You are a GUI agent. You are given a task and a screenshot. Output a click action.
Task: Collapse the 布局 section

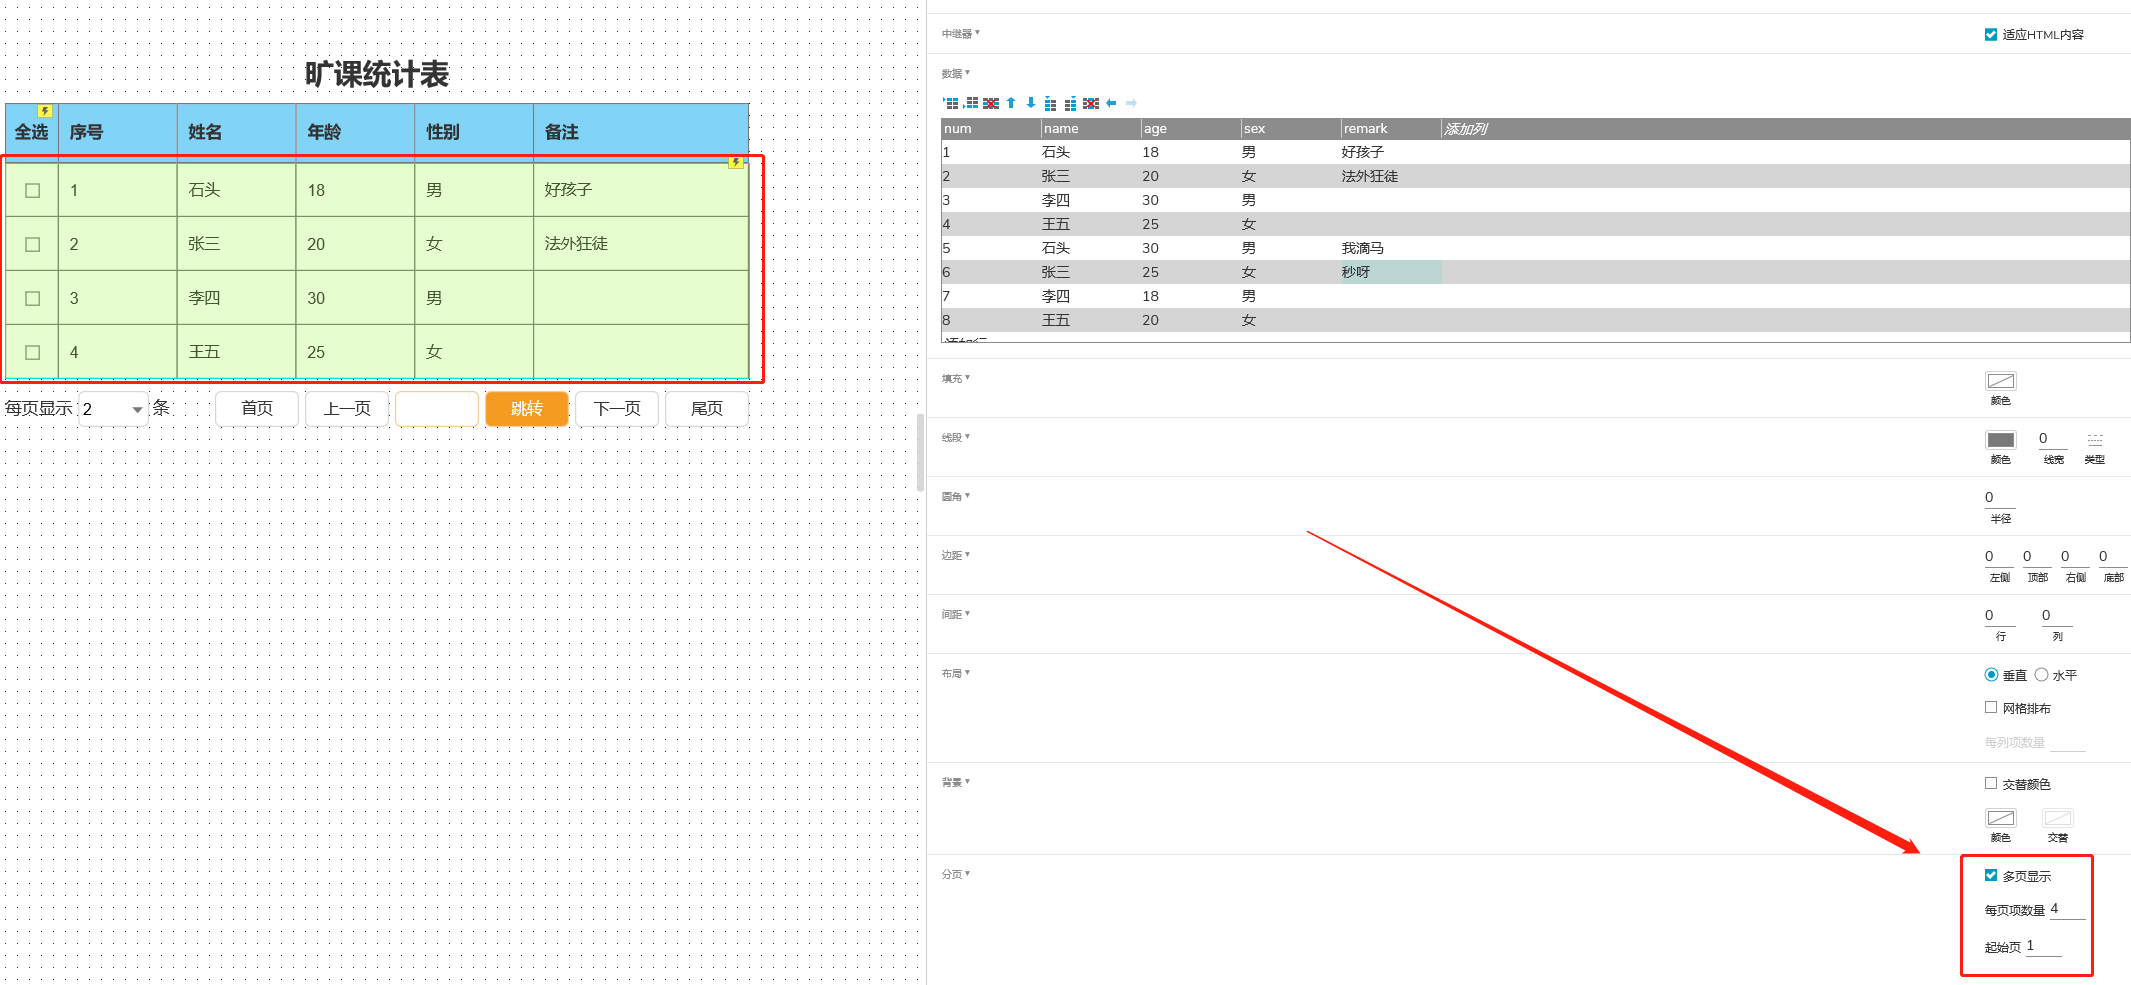coord(955,673)
